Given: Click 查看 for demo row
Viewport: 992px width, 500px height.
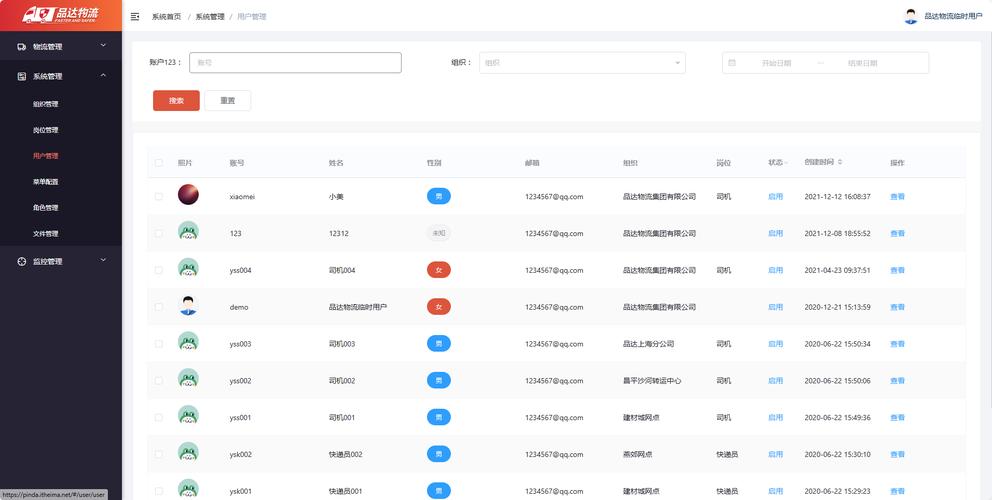Looking at the screenshot, I should [897, 307].
